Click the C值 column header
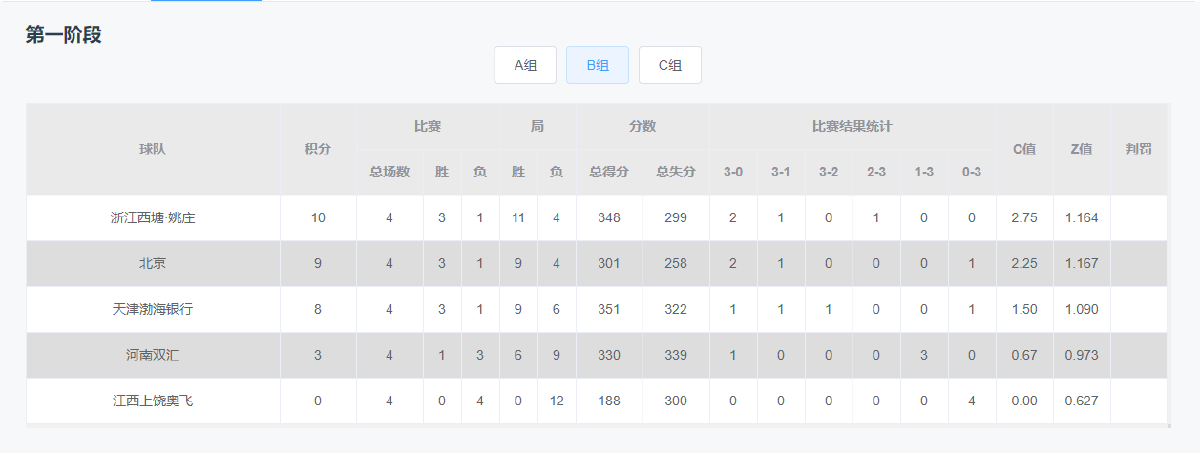Viewport: 1200px width, 453px height. (1024, 149)
